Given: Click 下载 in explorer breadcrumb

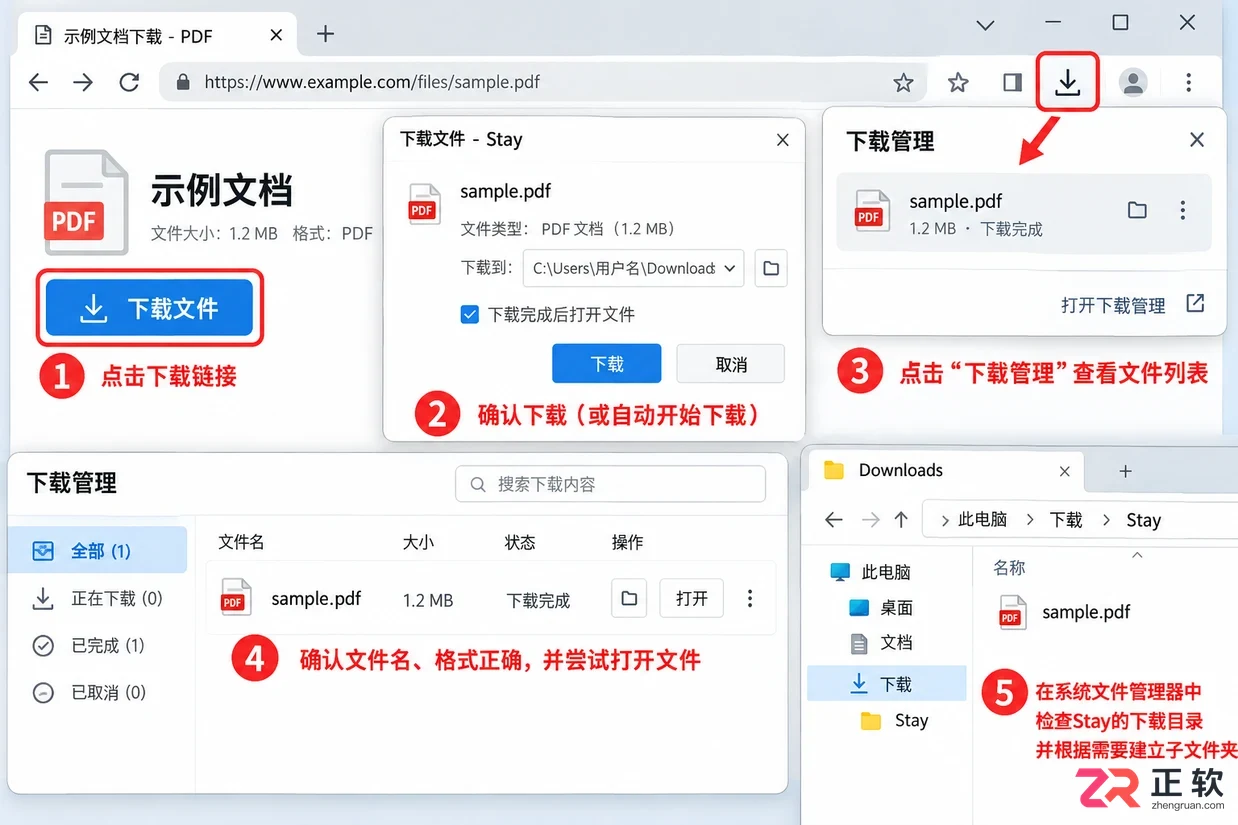Looking at the screenshot, I should tap(1066, 519).
